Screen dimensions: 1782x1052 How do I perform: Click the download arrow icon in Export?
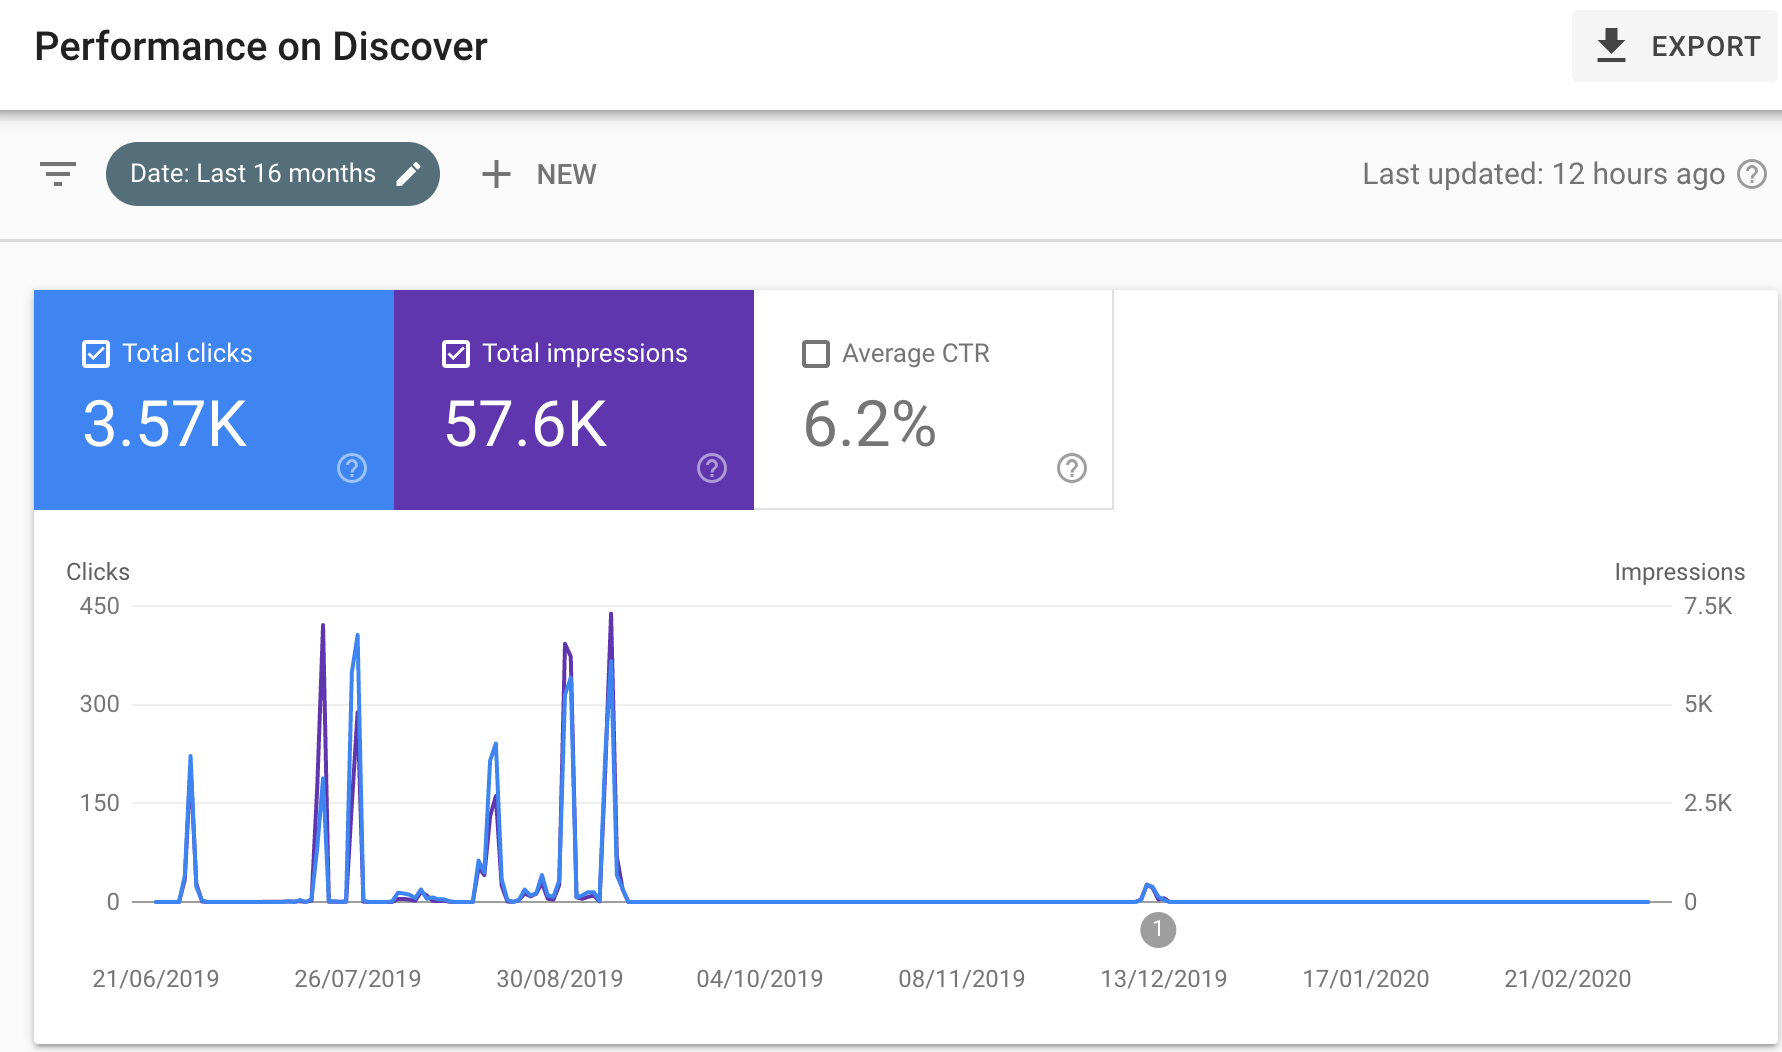click(1611, 46)
